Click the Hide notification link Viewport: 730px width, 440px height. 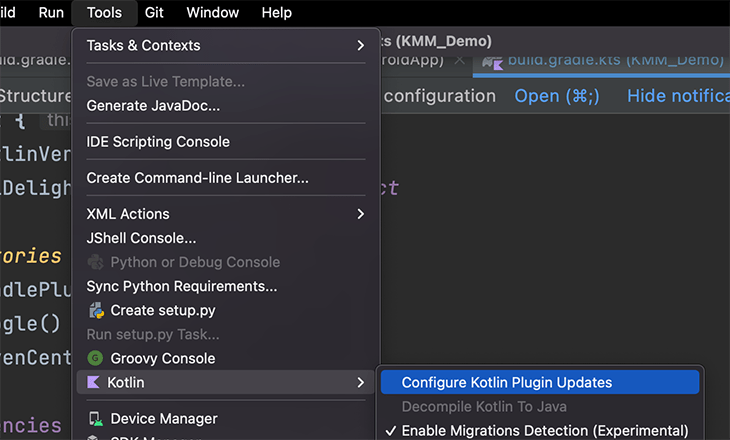pos(678,96)
